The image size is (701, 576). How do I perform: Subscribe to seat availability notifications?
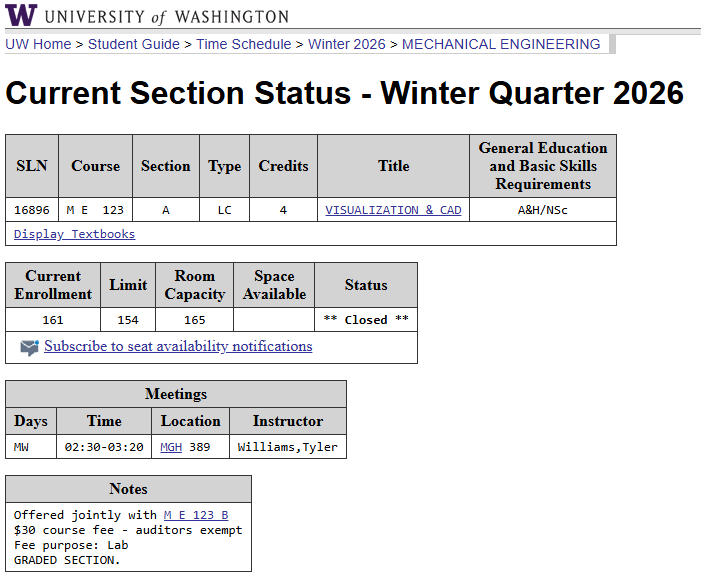coord(178,346)
